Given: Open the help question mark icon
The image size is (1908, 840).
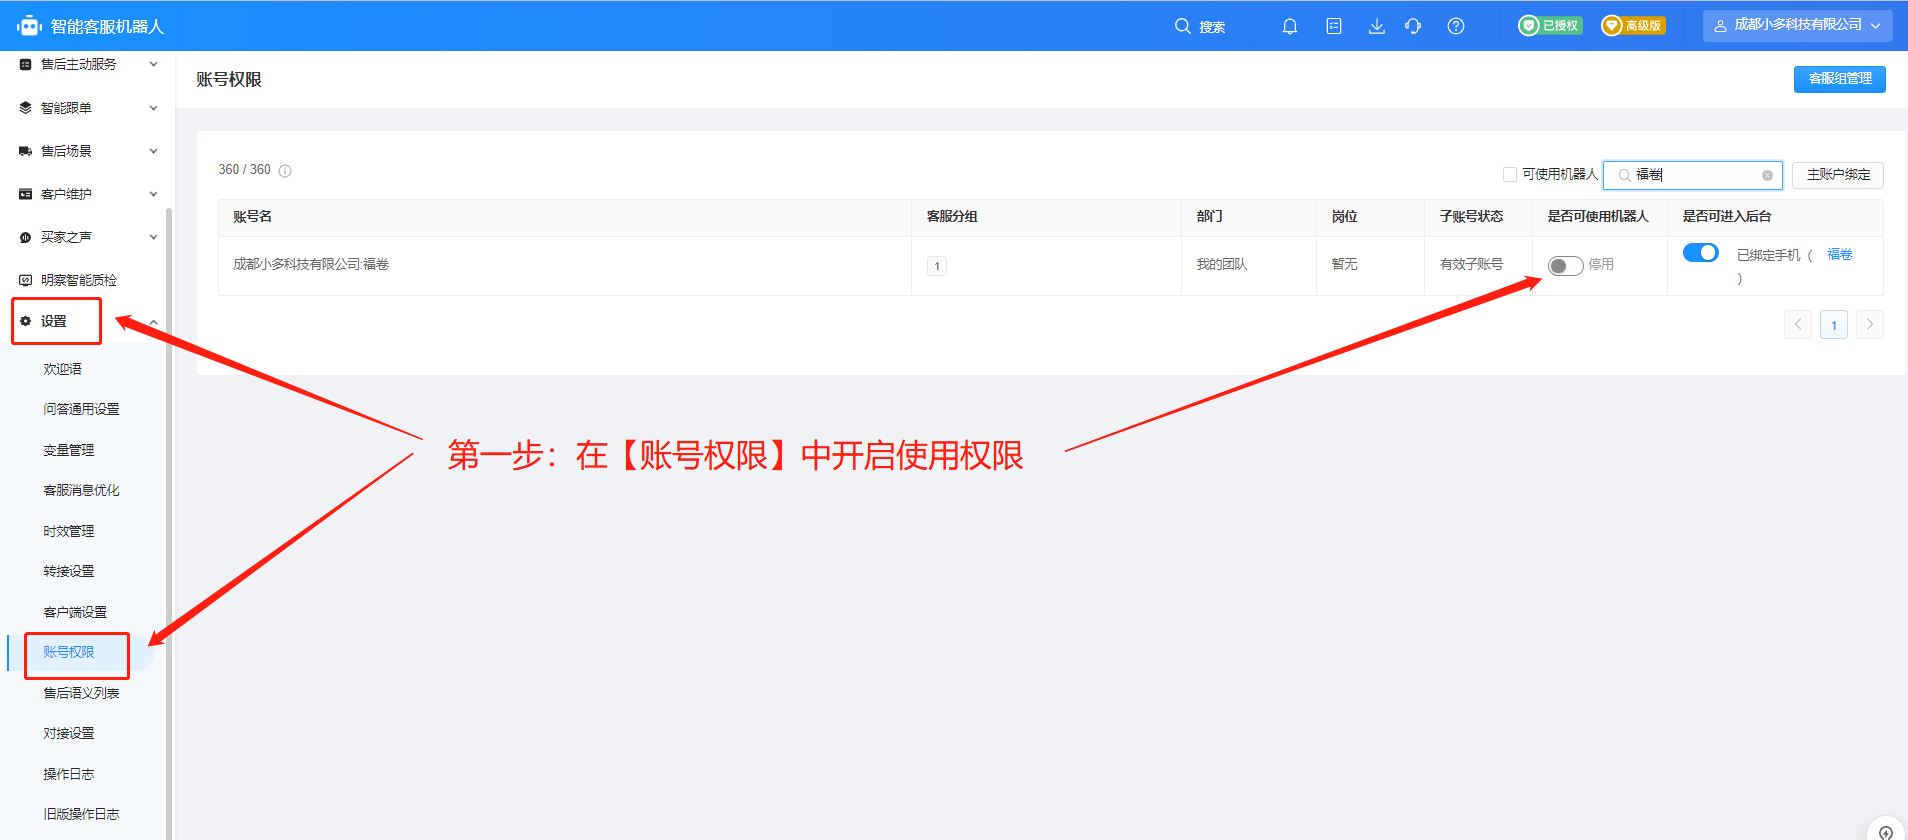Looking at the screenshot, I should [1456, 26].
